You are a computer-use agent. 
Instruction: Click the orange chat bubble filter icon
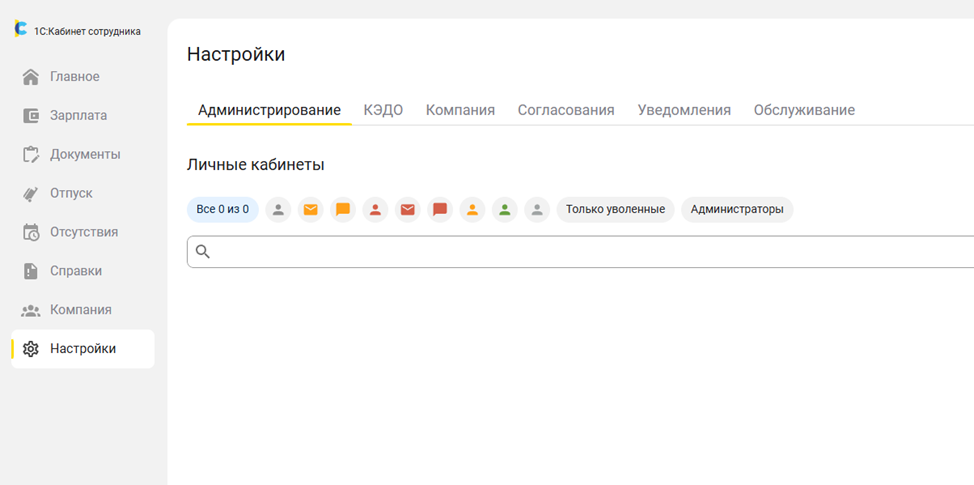point(343,210)
